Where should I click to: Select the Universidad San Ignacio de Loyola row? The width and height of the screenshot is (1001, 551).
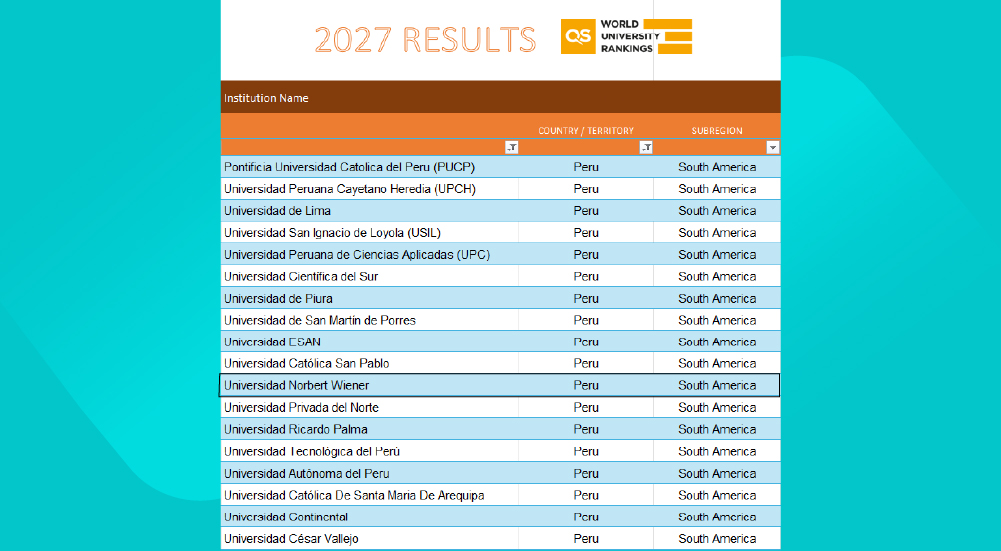[x=500, y=232]
